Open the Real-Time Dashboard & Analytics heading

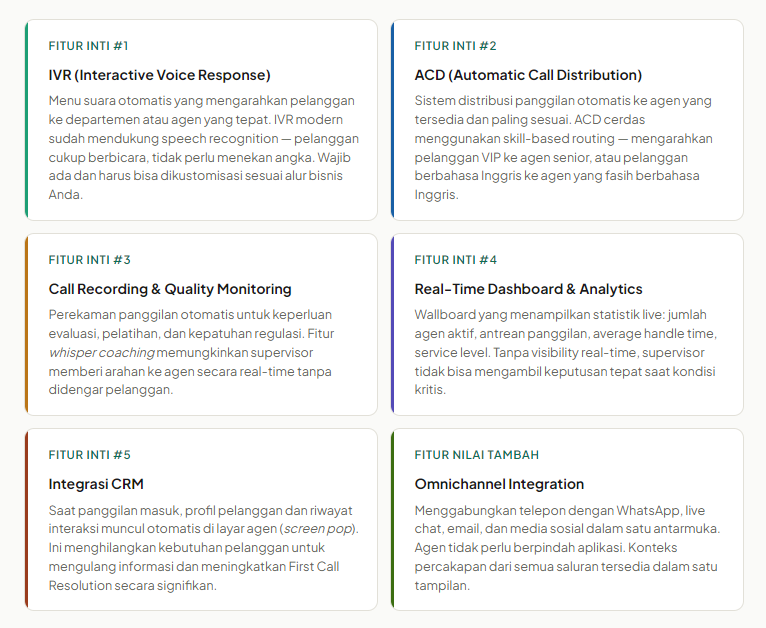pos(528,289)
